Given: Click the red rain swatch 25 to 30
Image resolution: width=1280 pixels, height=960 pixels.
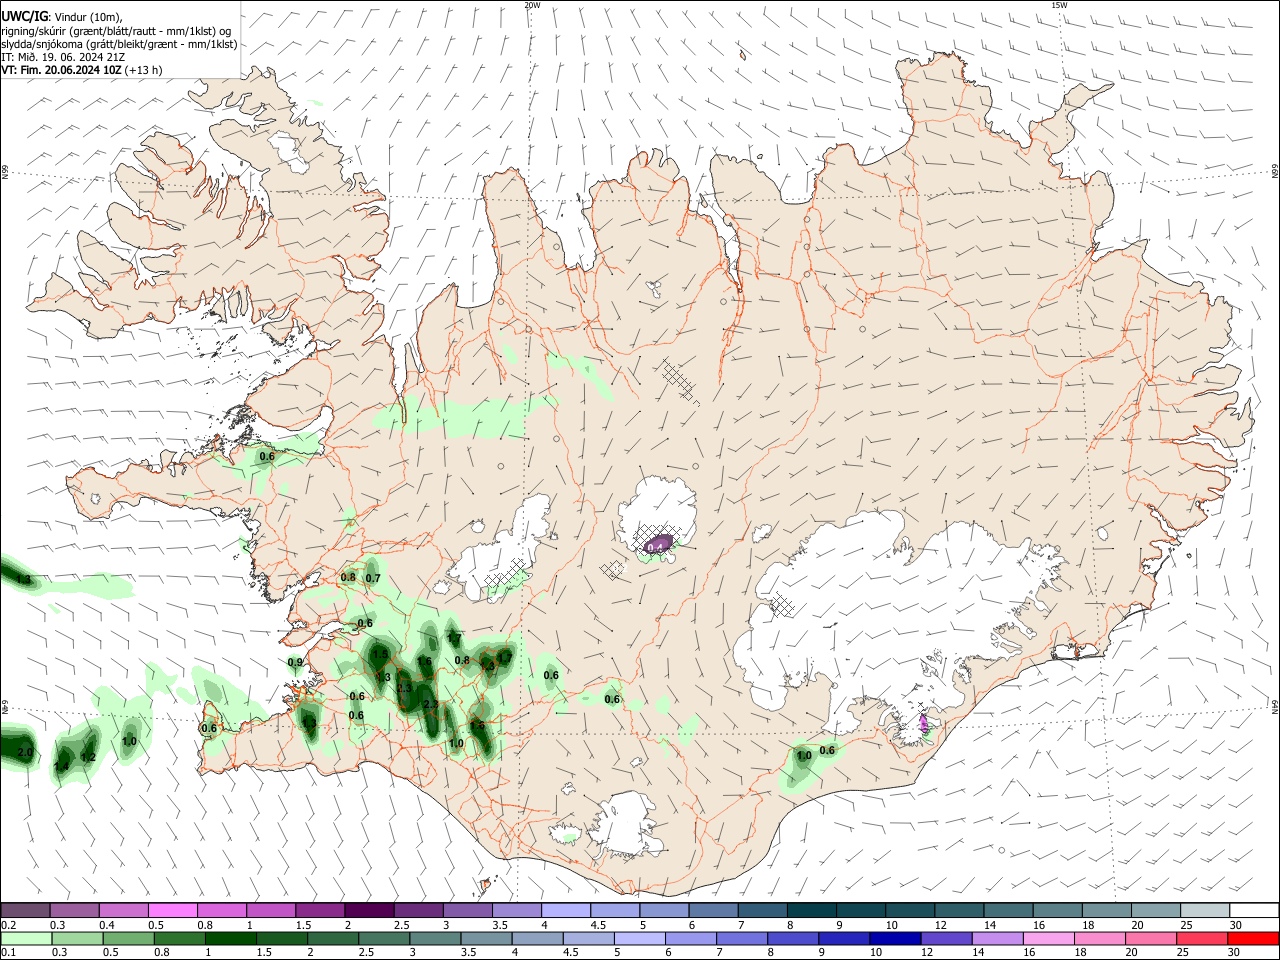Looking at the screenshot, I should [x=1202, y=939].
